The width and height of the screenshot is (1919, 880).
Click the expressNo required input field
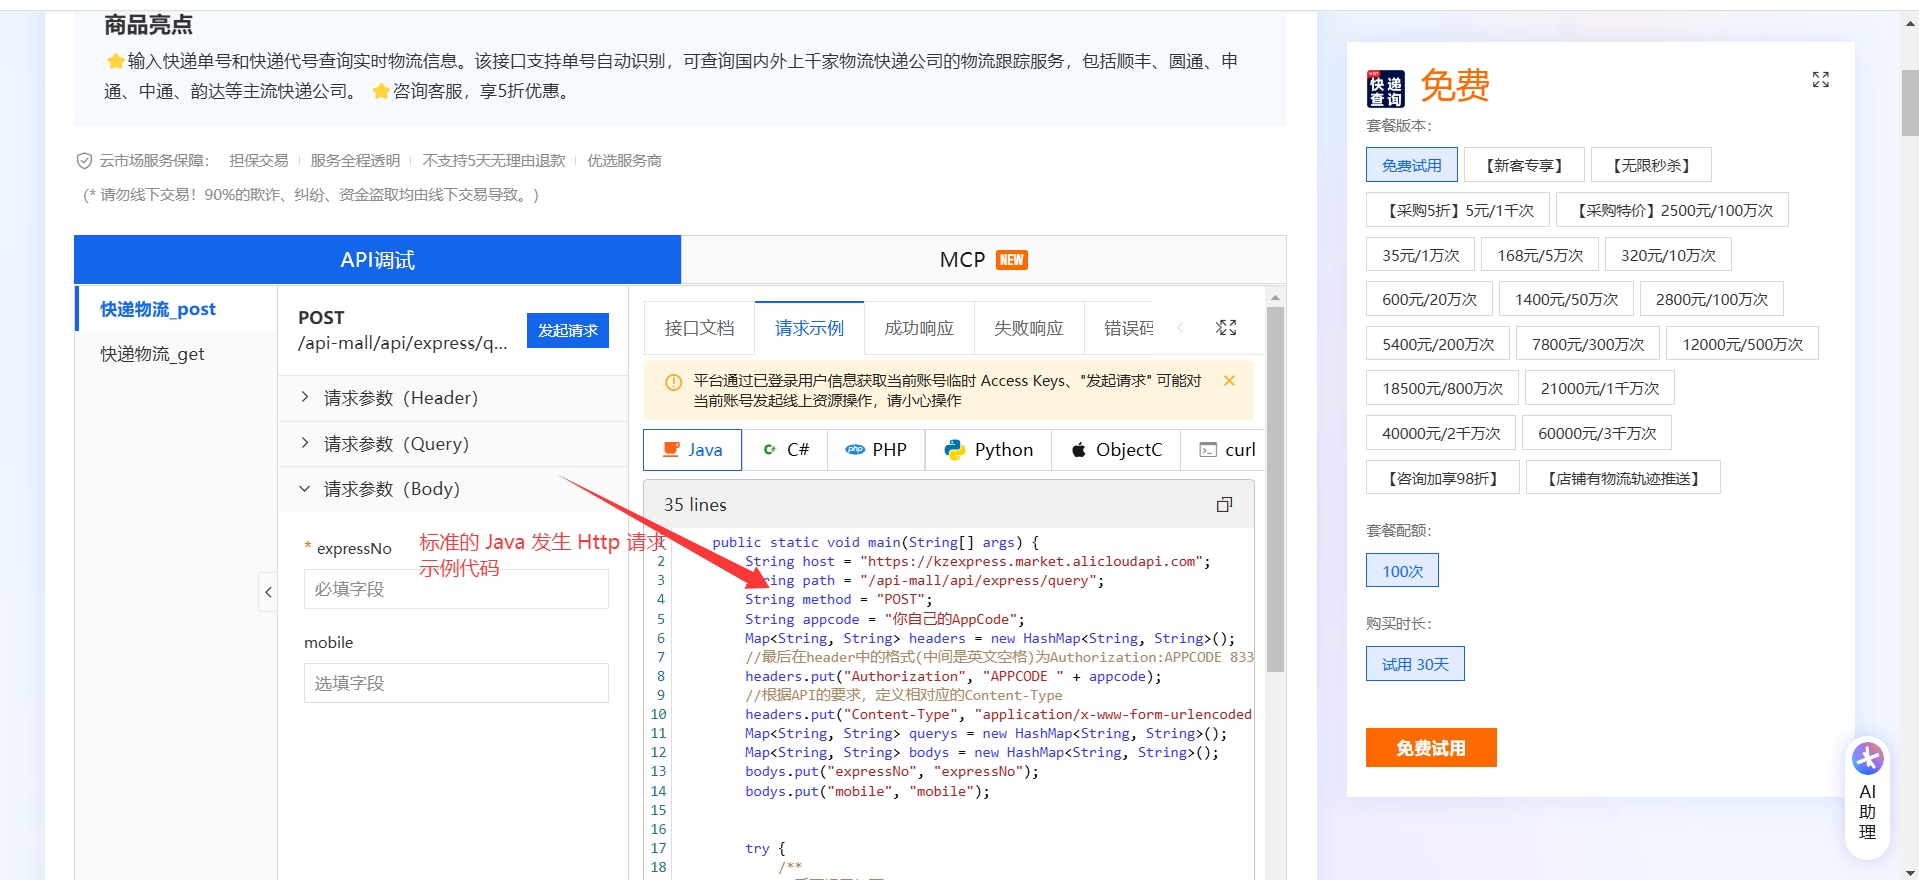(x=456, y=589)
